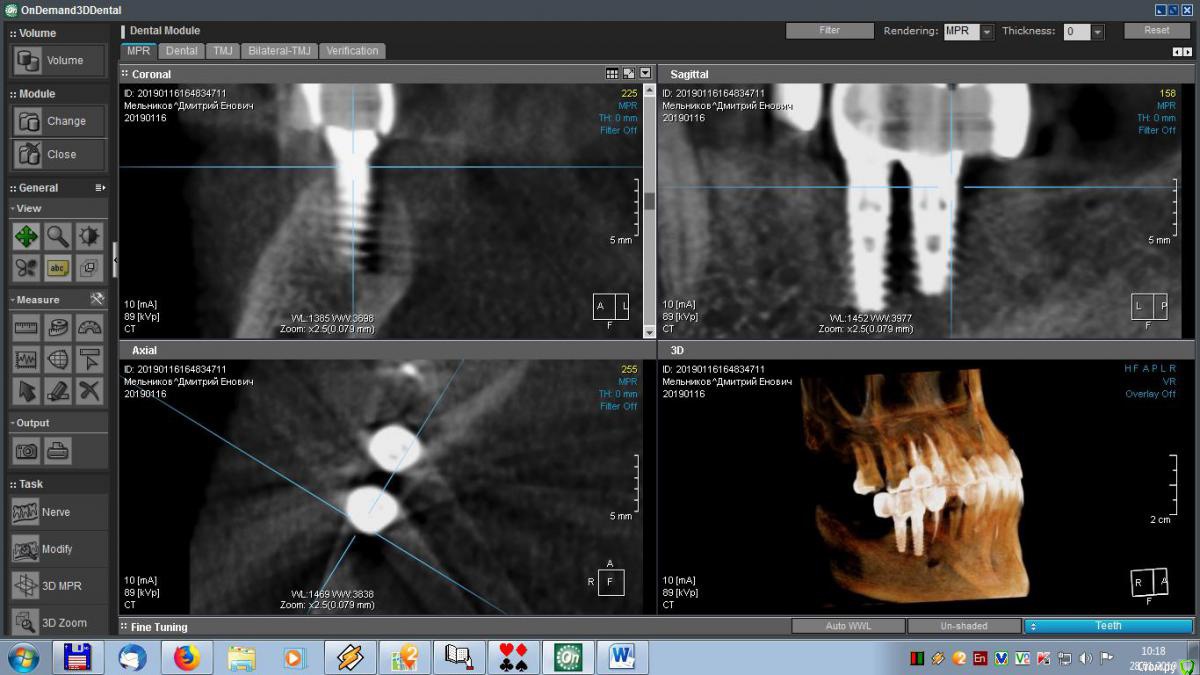Click the Reset button
This screenshot has width=1200, height=675.
[1157, 31]
